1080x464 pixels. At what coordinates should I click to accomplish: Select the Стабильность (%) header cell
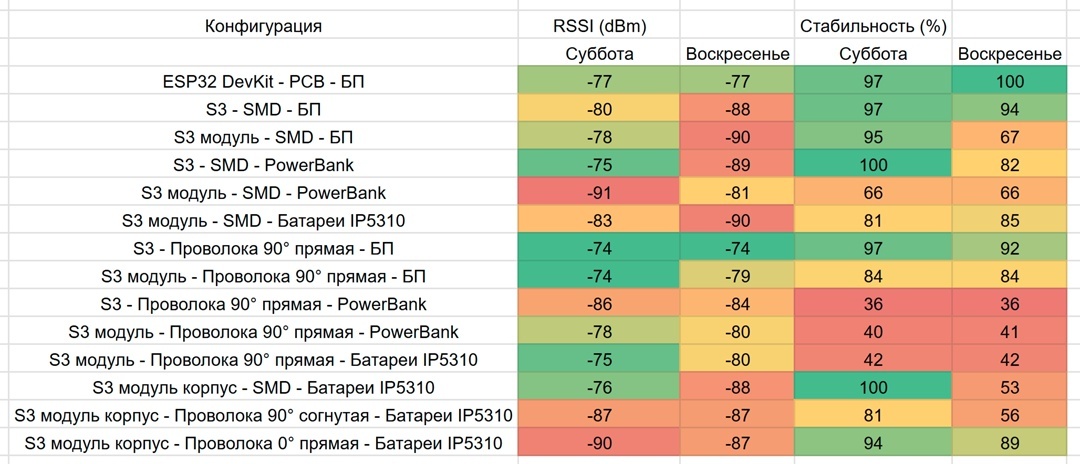[873, 26]
